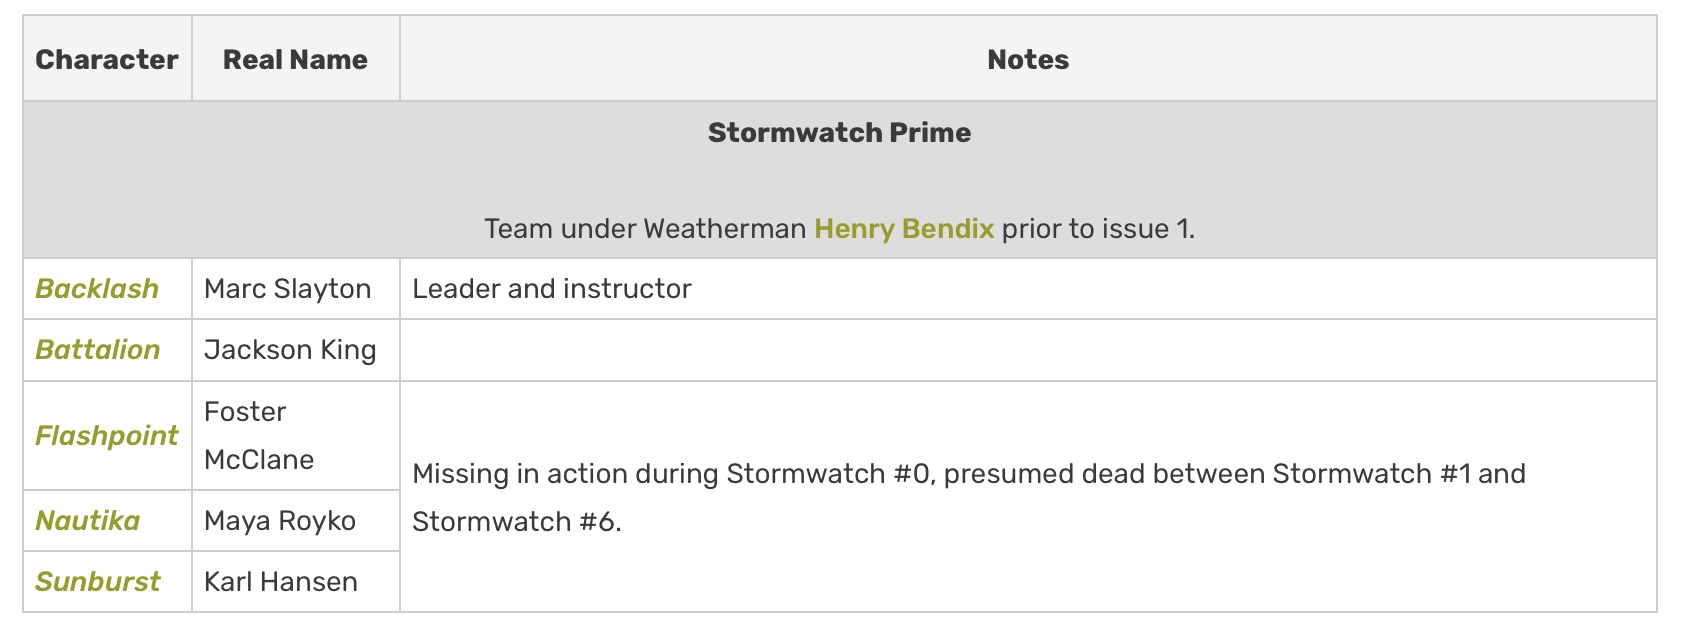This screenshot has height=619, width=1683.
Task: Click the Foster McClane cell
Action: coord(259,436)
